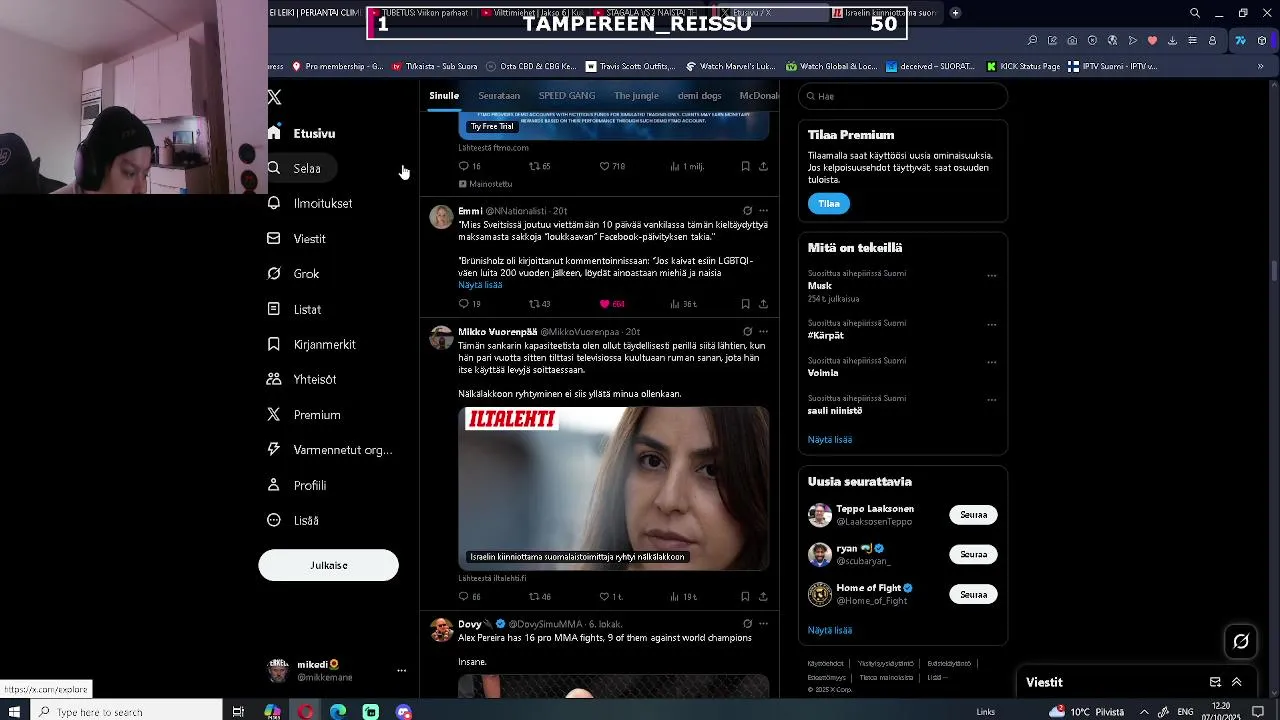Viewport: 1280px width, 720px height.
Task: Open the more options for Musk trend
Action: tap(992, 276)
